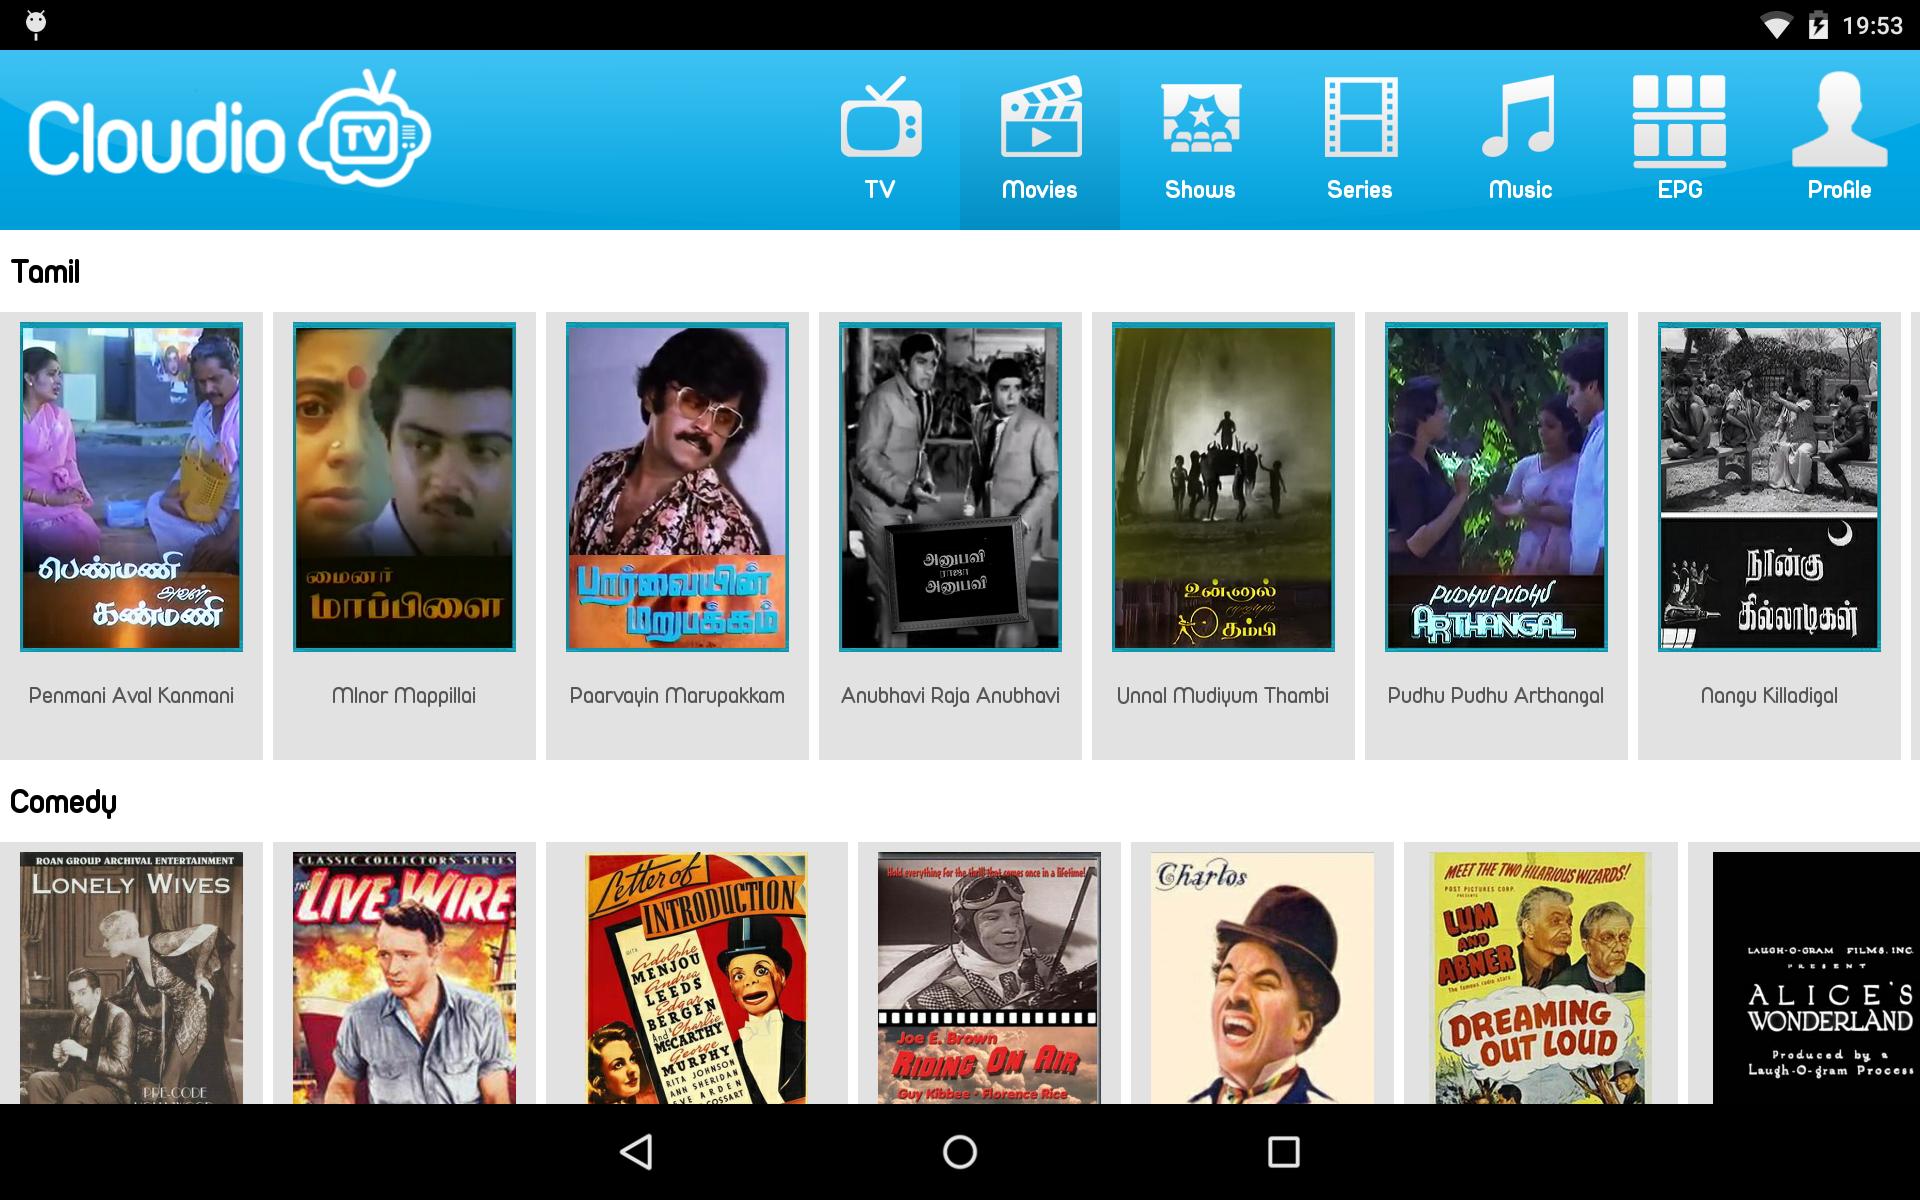Select the Minor Mappillai title text
The width and height of the screenshot is (1920, 1200).
[x=404, y=696]
